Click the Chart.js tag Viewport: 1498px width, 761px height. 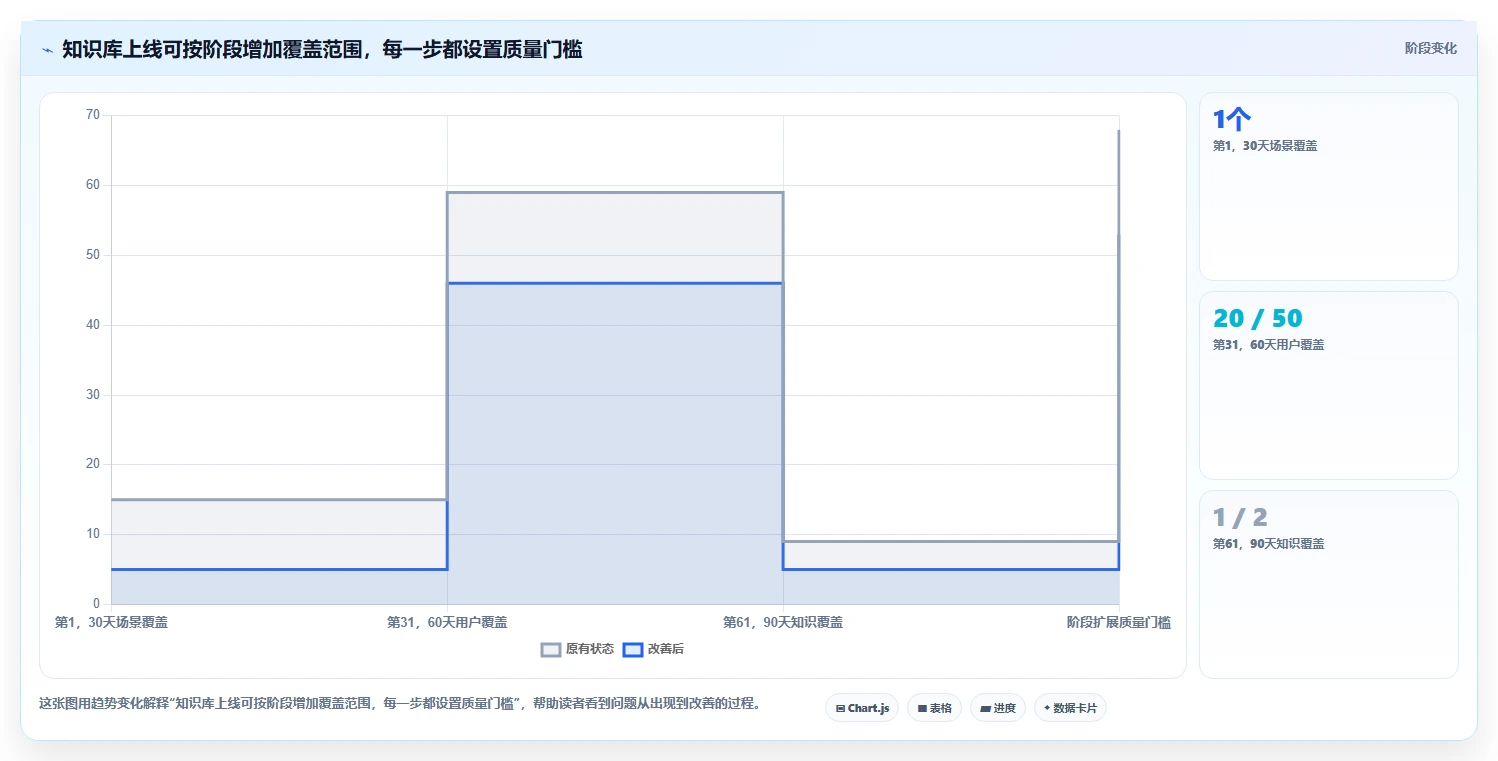click(861, 708)
